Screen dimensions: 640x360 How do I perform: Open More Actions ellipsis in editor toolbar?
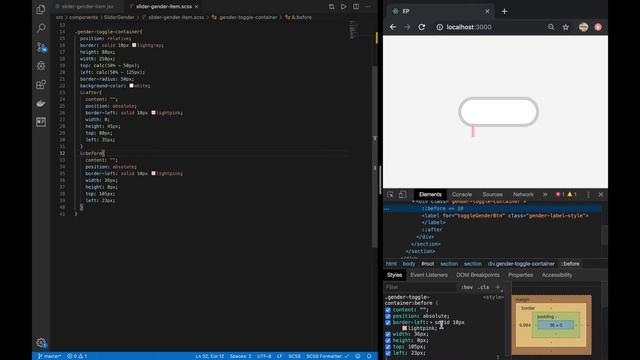(368, 7)
